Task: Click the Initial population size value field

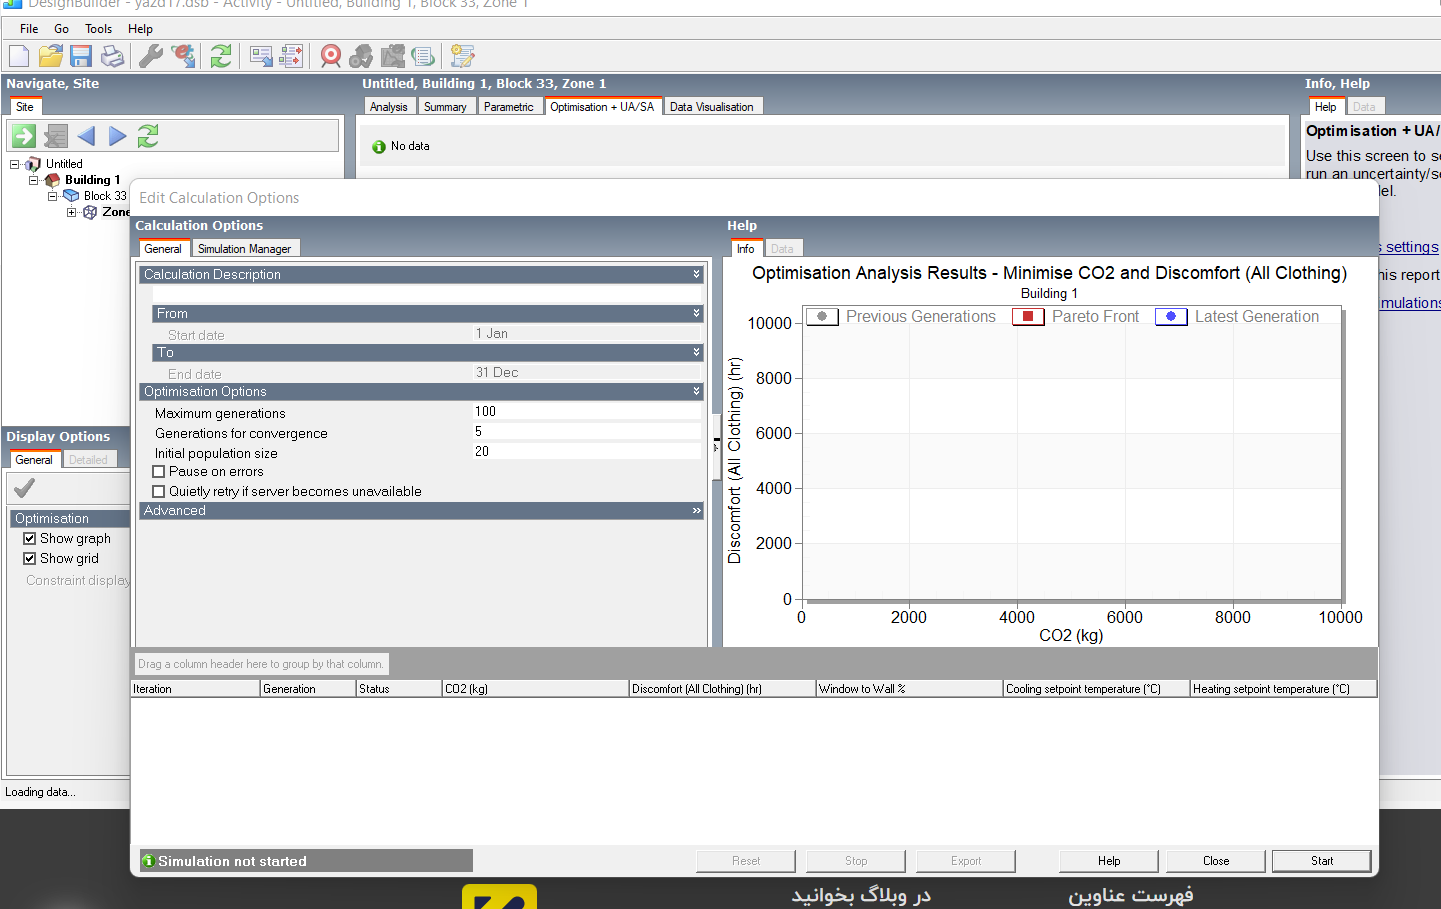Action: coord(586,452)
